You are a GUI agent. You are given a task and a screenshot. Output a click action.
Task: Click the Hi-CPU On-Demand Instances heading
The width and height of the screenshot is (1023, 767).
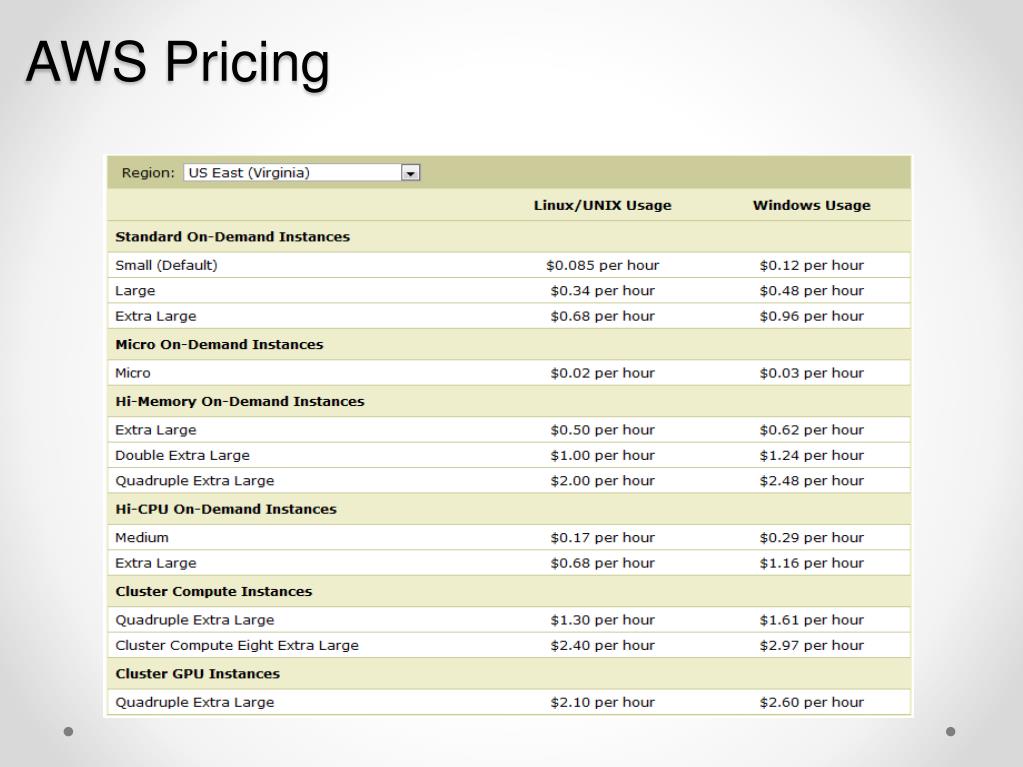[x=226, y=509]
